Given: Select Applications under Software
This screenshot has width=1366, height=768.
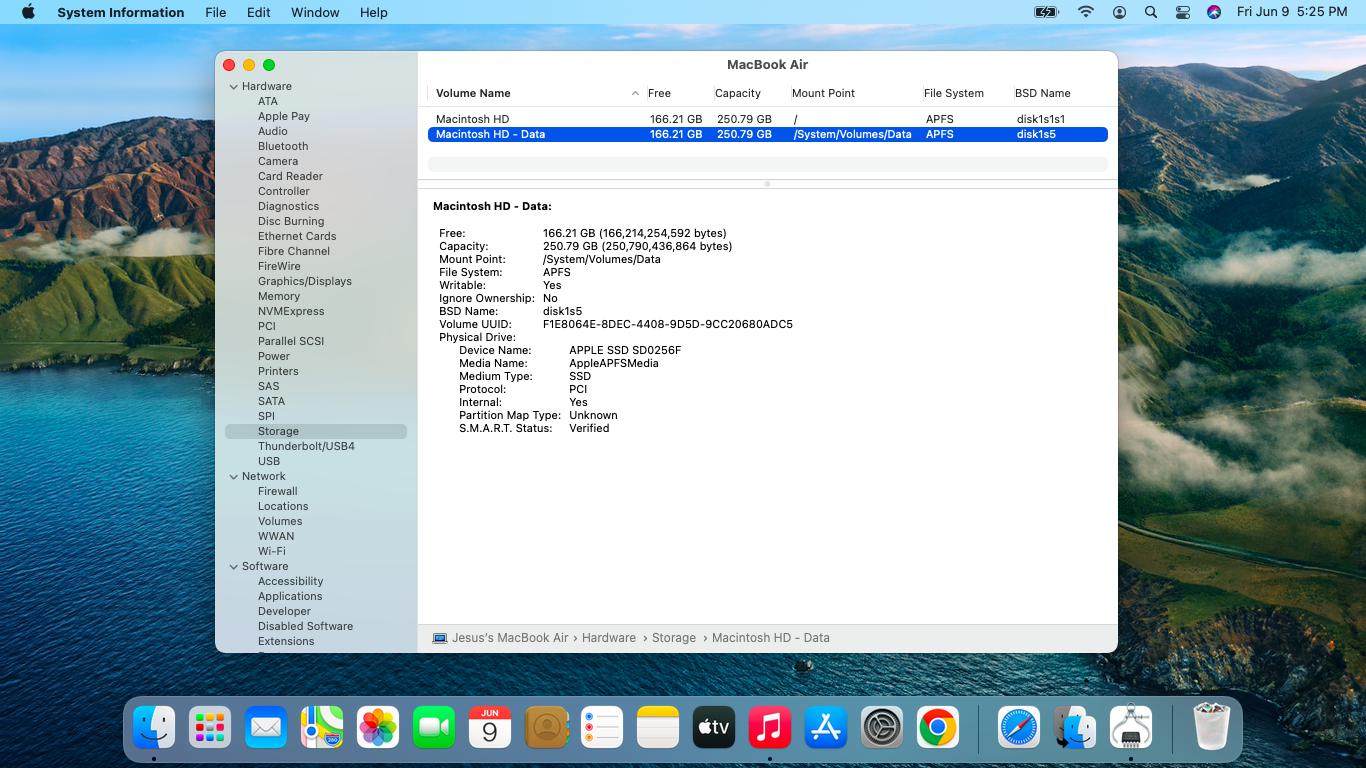Looking at the screenshot, I should (290, 596).
